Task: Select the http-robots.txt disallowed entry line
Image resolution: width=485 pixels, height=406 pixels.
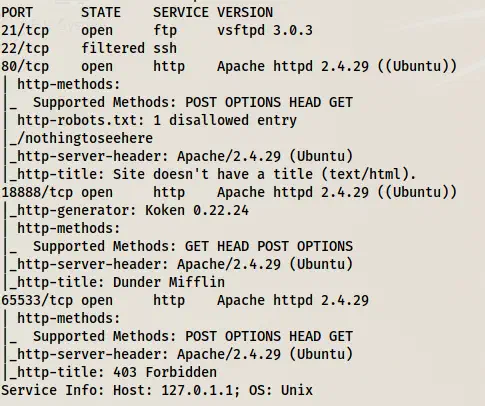Action: (x=157, y=120)
